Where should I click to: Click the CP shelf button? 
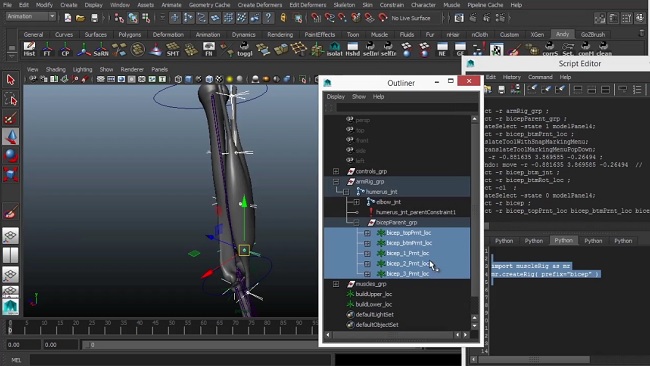(65, 49)
